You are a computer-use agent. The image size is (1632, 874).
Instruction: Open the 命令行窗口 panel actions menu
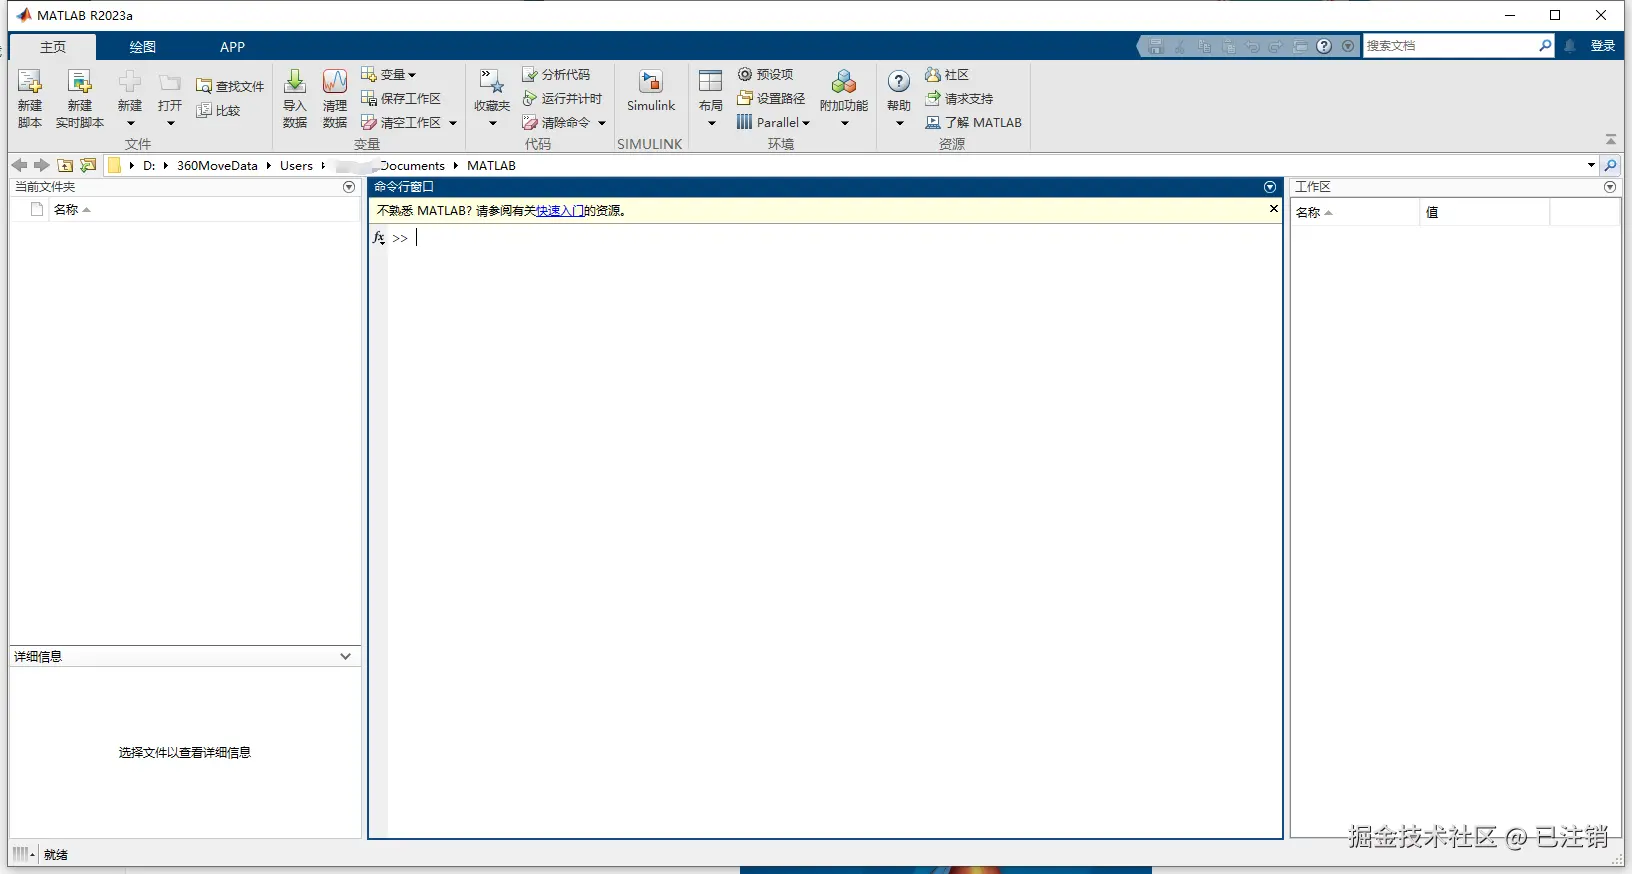[x=1270, y=187]
